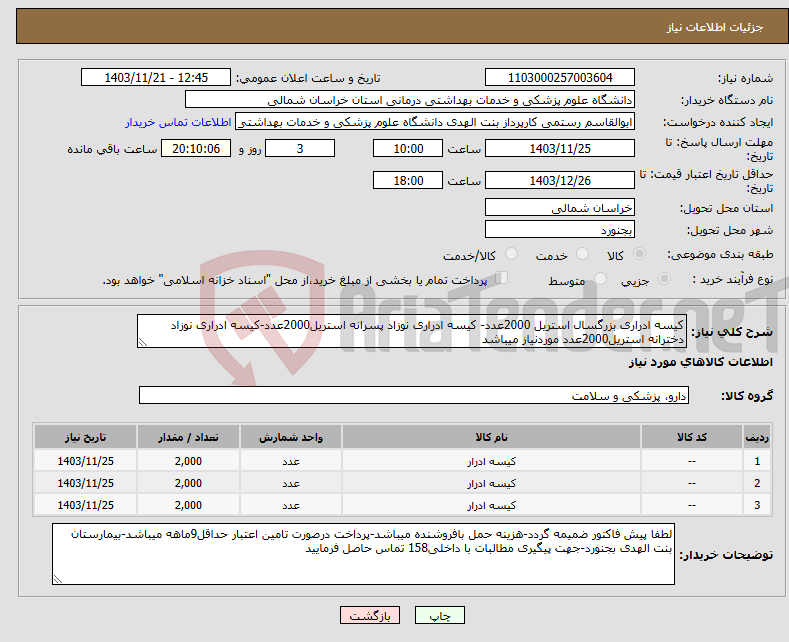Click the quantity 2,000 in row 2
This screenshot has height=642, width=789.
pos(188,484)
